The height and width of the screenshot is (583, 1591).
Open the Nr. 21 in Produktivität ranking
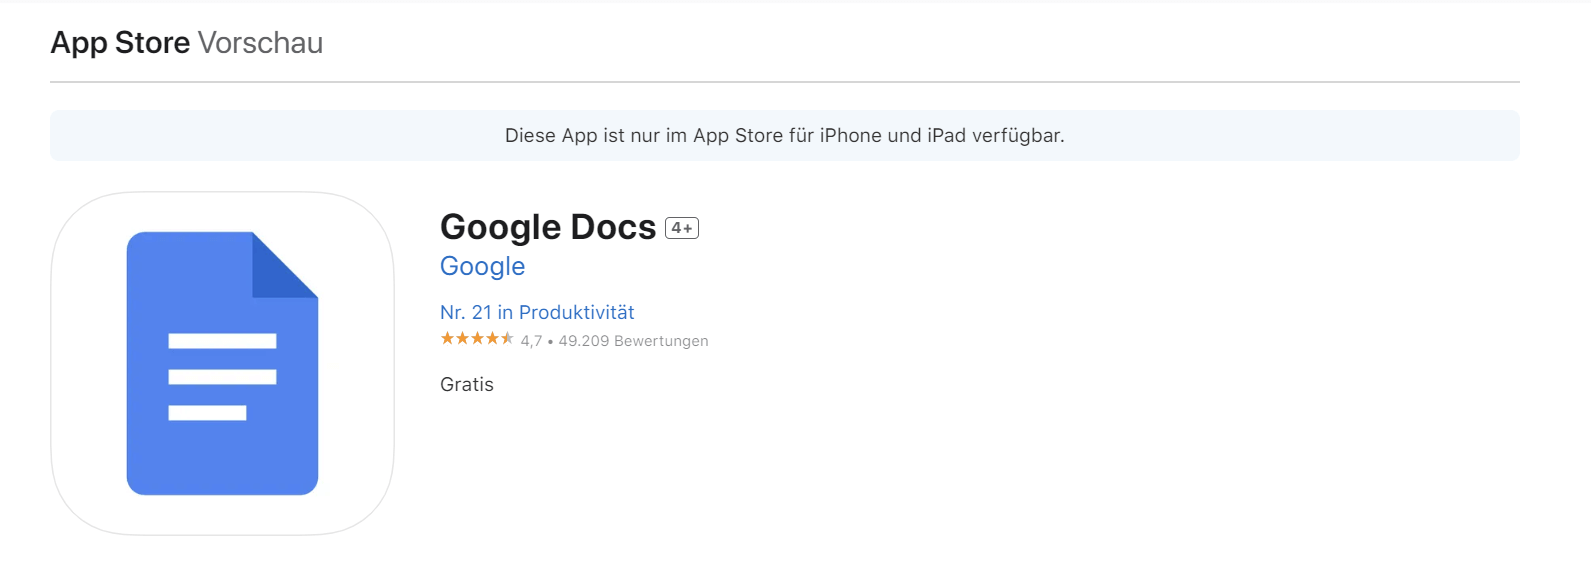(x=537, y=312)
